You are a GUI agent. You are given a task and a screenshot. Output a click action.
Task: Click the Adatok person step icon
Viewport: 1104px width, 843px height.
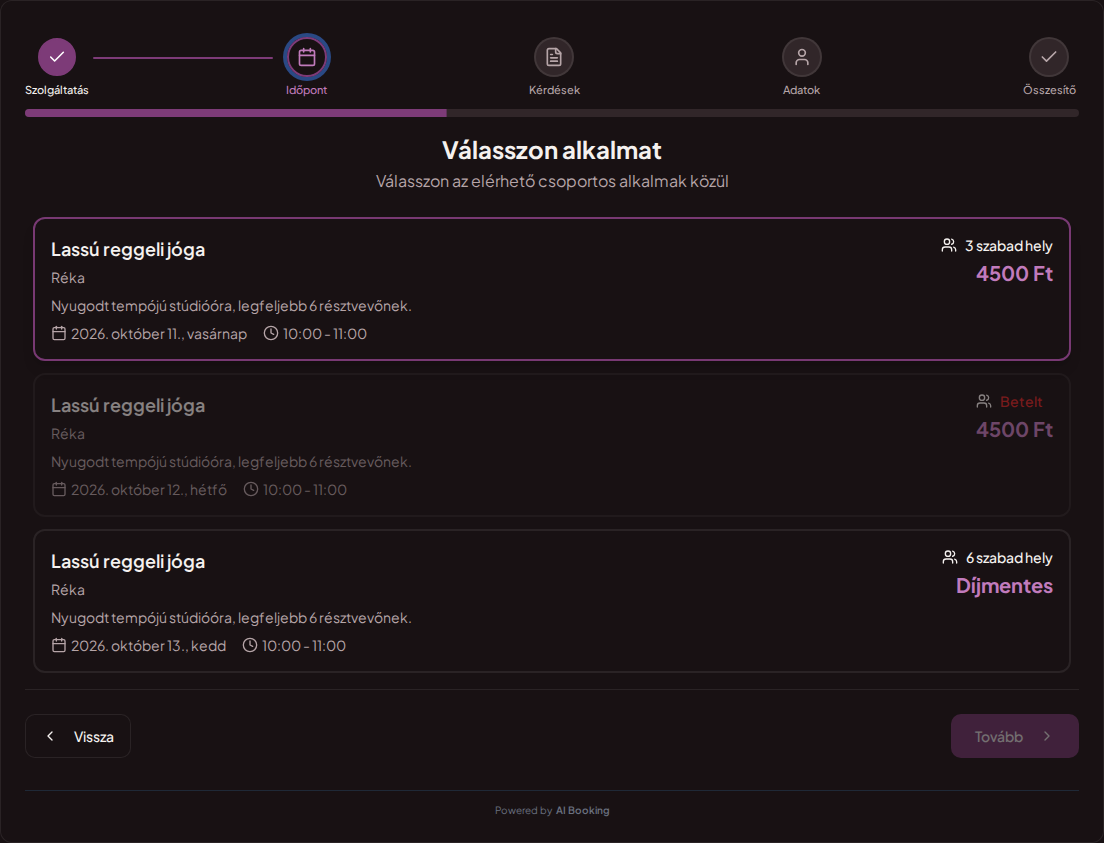801,57
